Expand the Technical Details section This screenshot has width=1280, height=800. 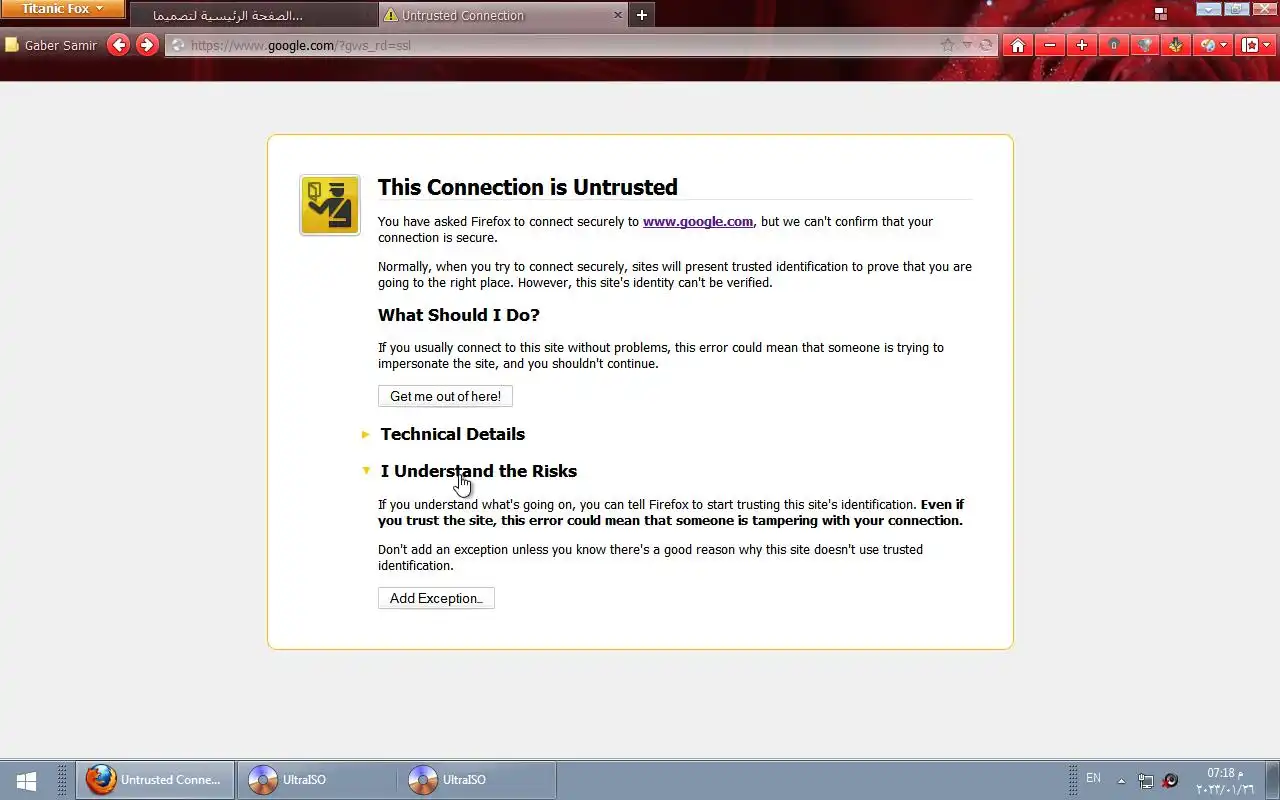(452, 434)
